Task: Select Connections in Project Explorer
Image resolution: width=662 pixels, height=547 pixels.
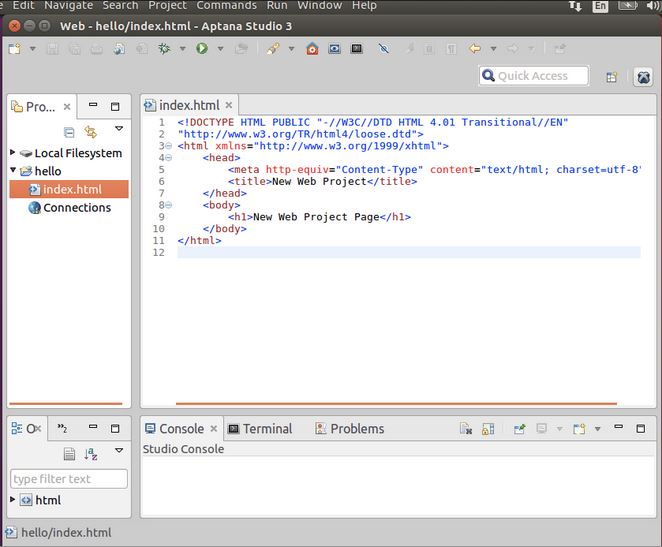Action: (70, 208)
